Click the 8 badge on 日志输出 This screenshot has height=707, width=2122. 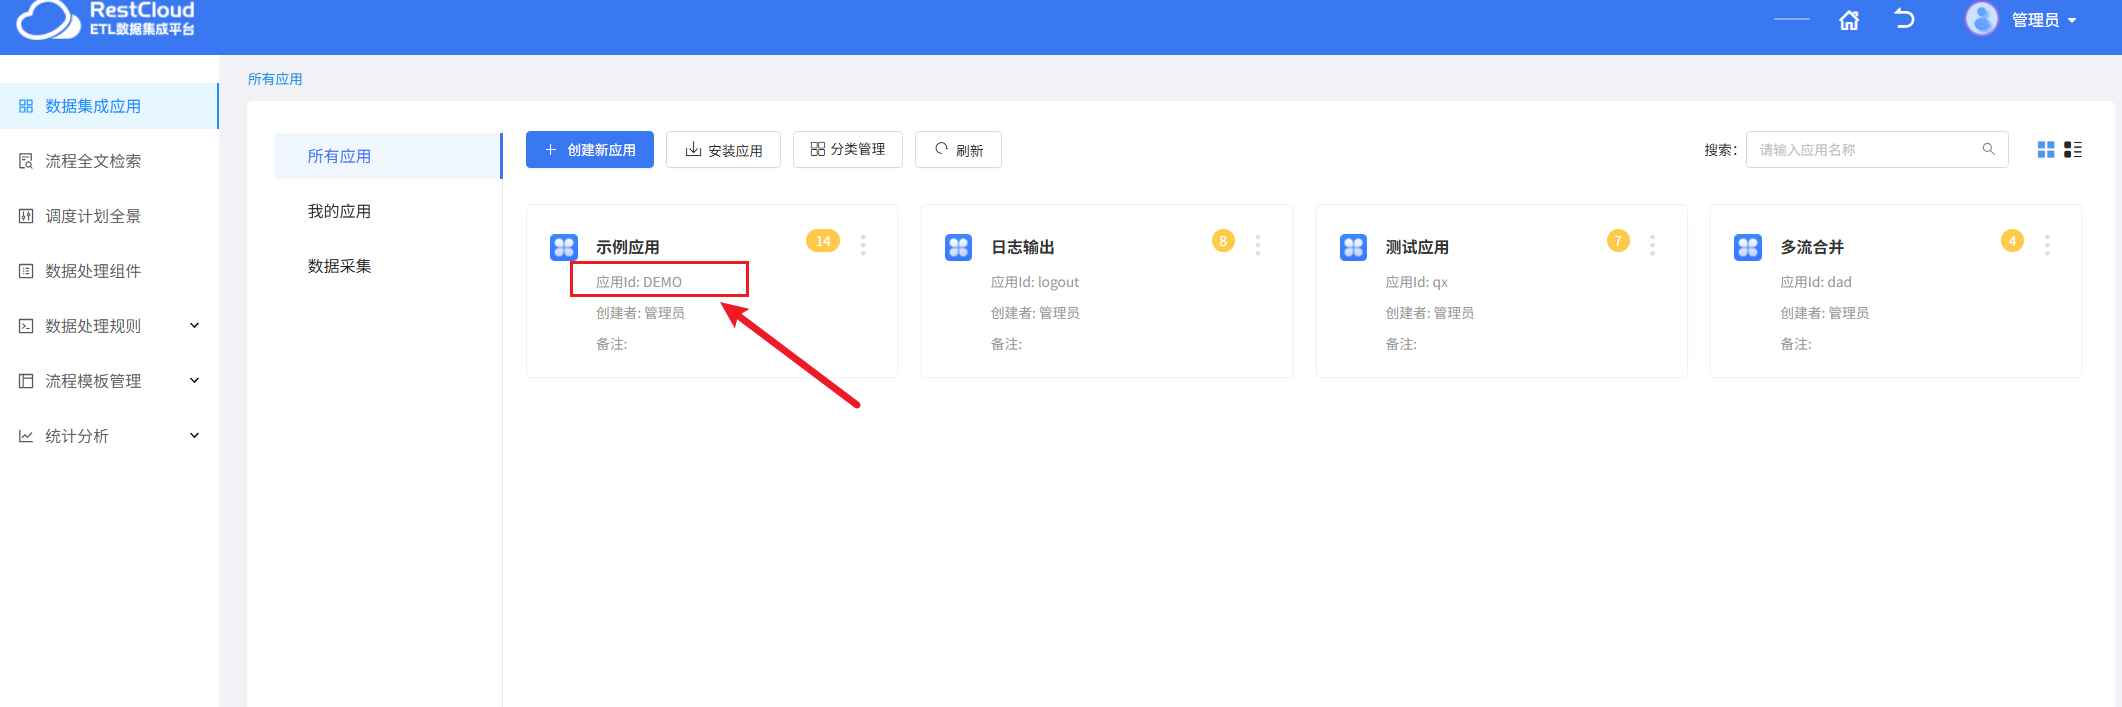click(1223, 241)
